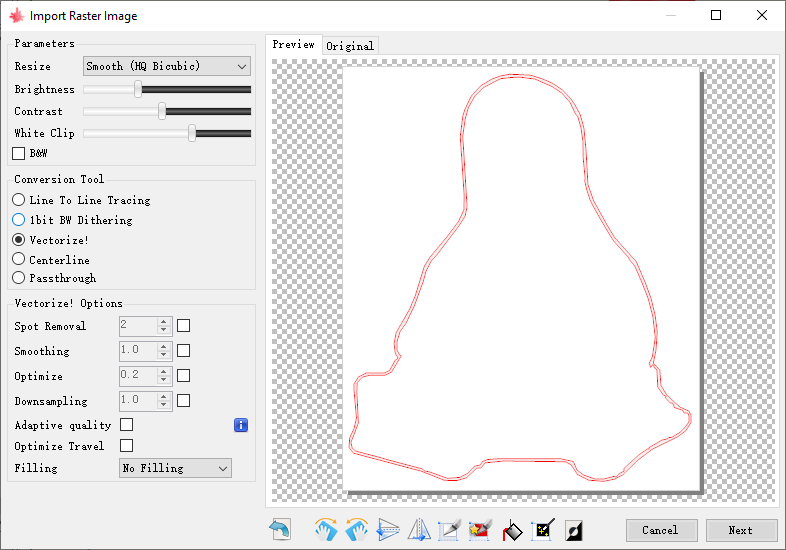Screen dimensions: 786x550
Task: Click the red app icon in the title bar
Action: [17, 16]
